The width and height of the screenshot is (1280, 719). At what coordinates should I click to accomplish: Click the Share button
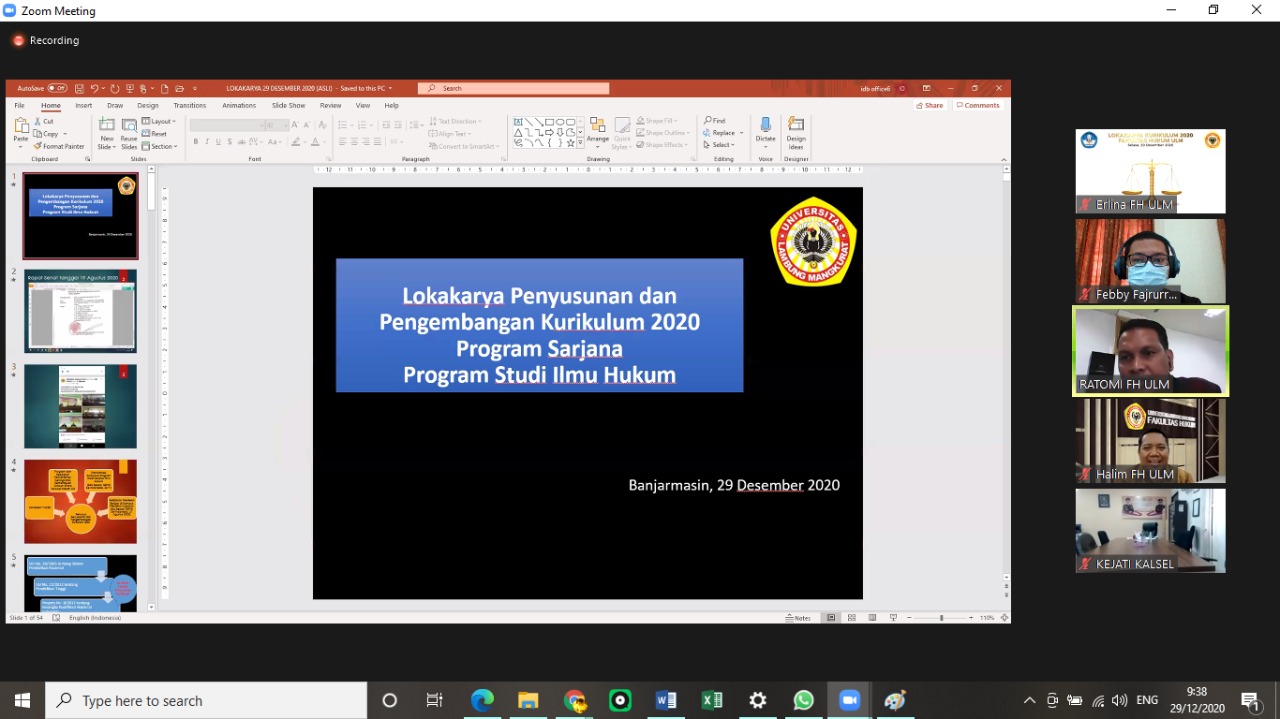pos(929,105)
